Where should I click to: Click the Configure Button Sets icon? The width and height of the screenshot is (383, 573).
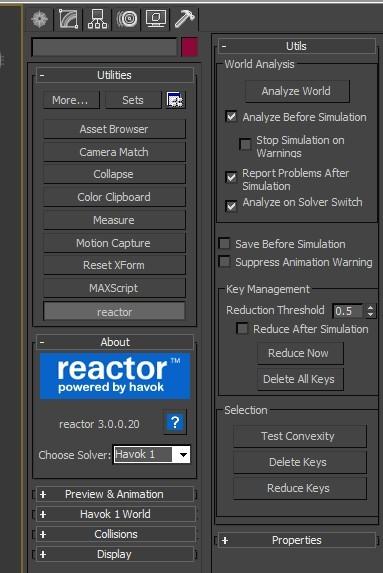coord(175,100)
